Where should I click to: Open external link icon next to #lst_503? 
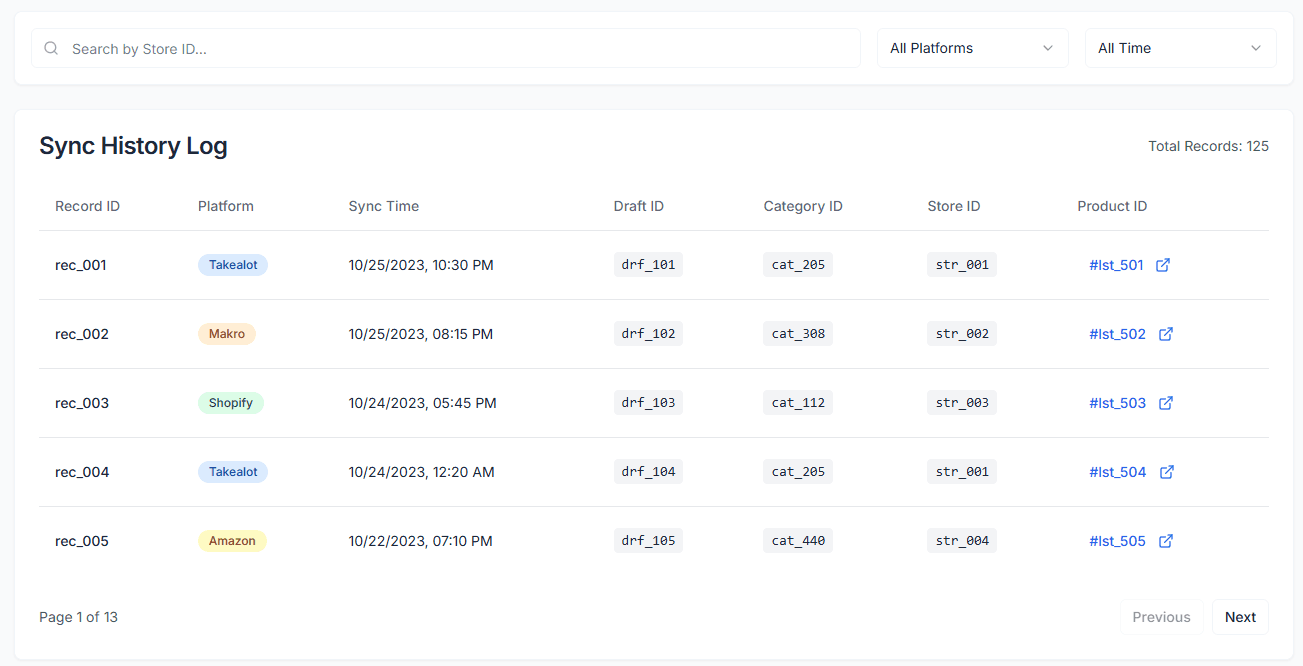(x=1166, y=402)
